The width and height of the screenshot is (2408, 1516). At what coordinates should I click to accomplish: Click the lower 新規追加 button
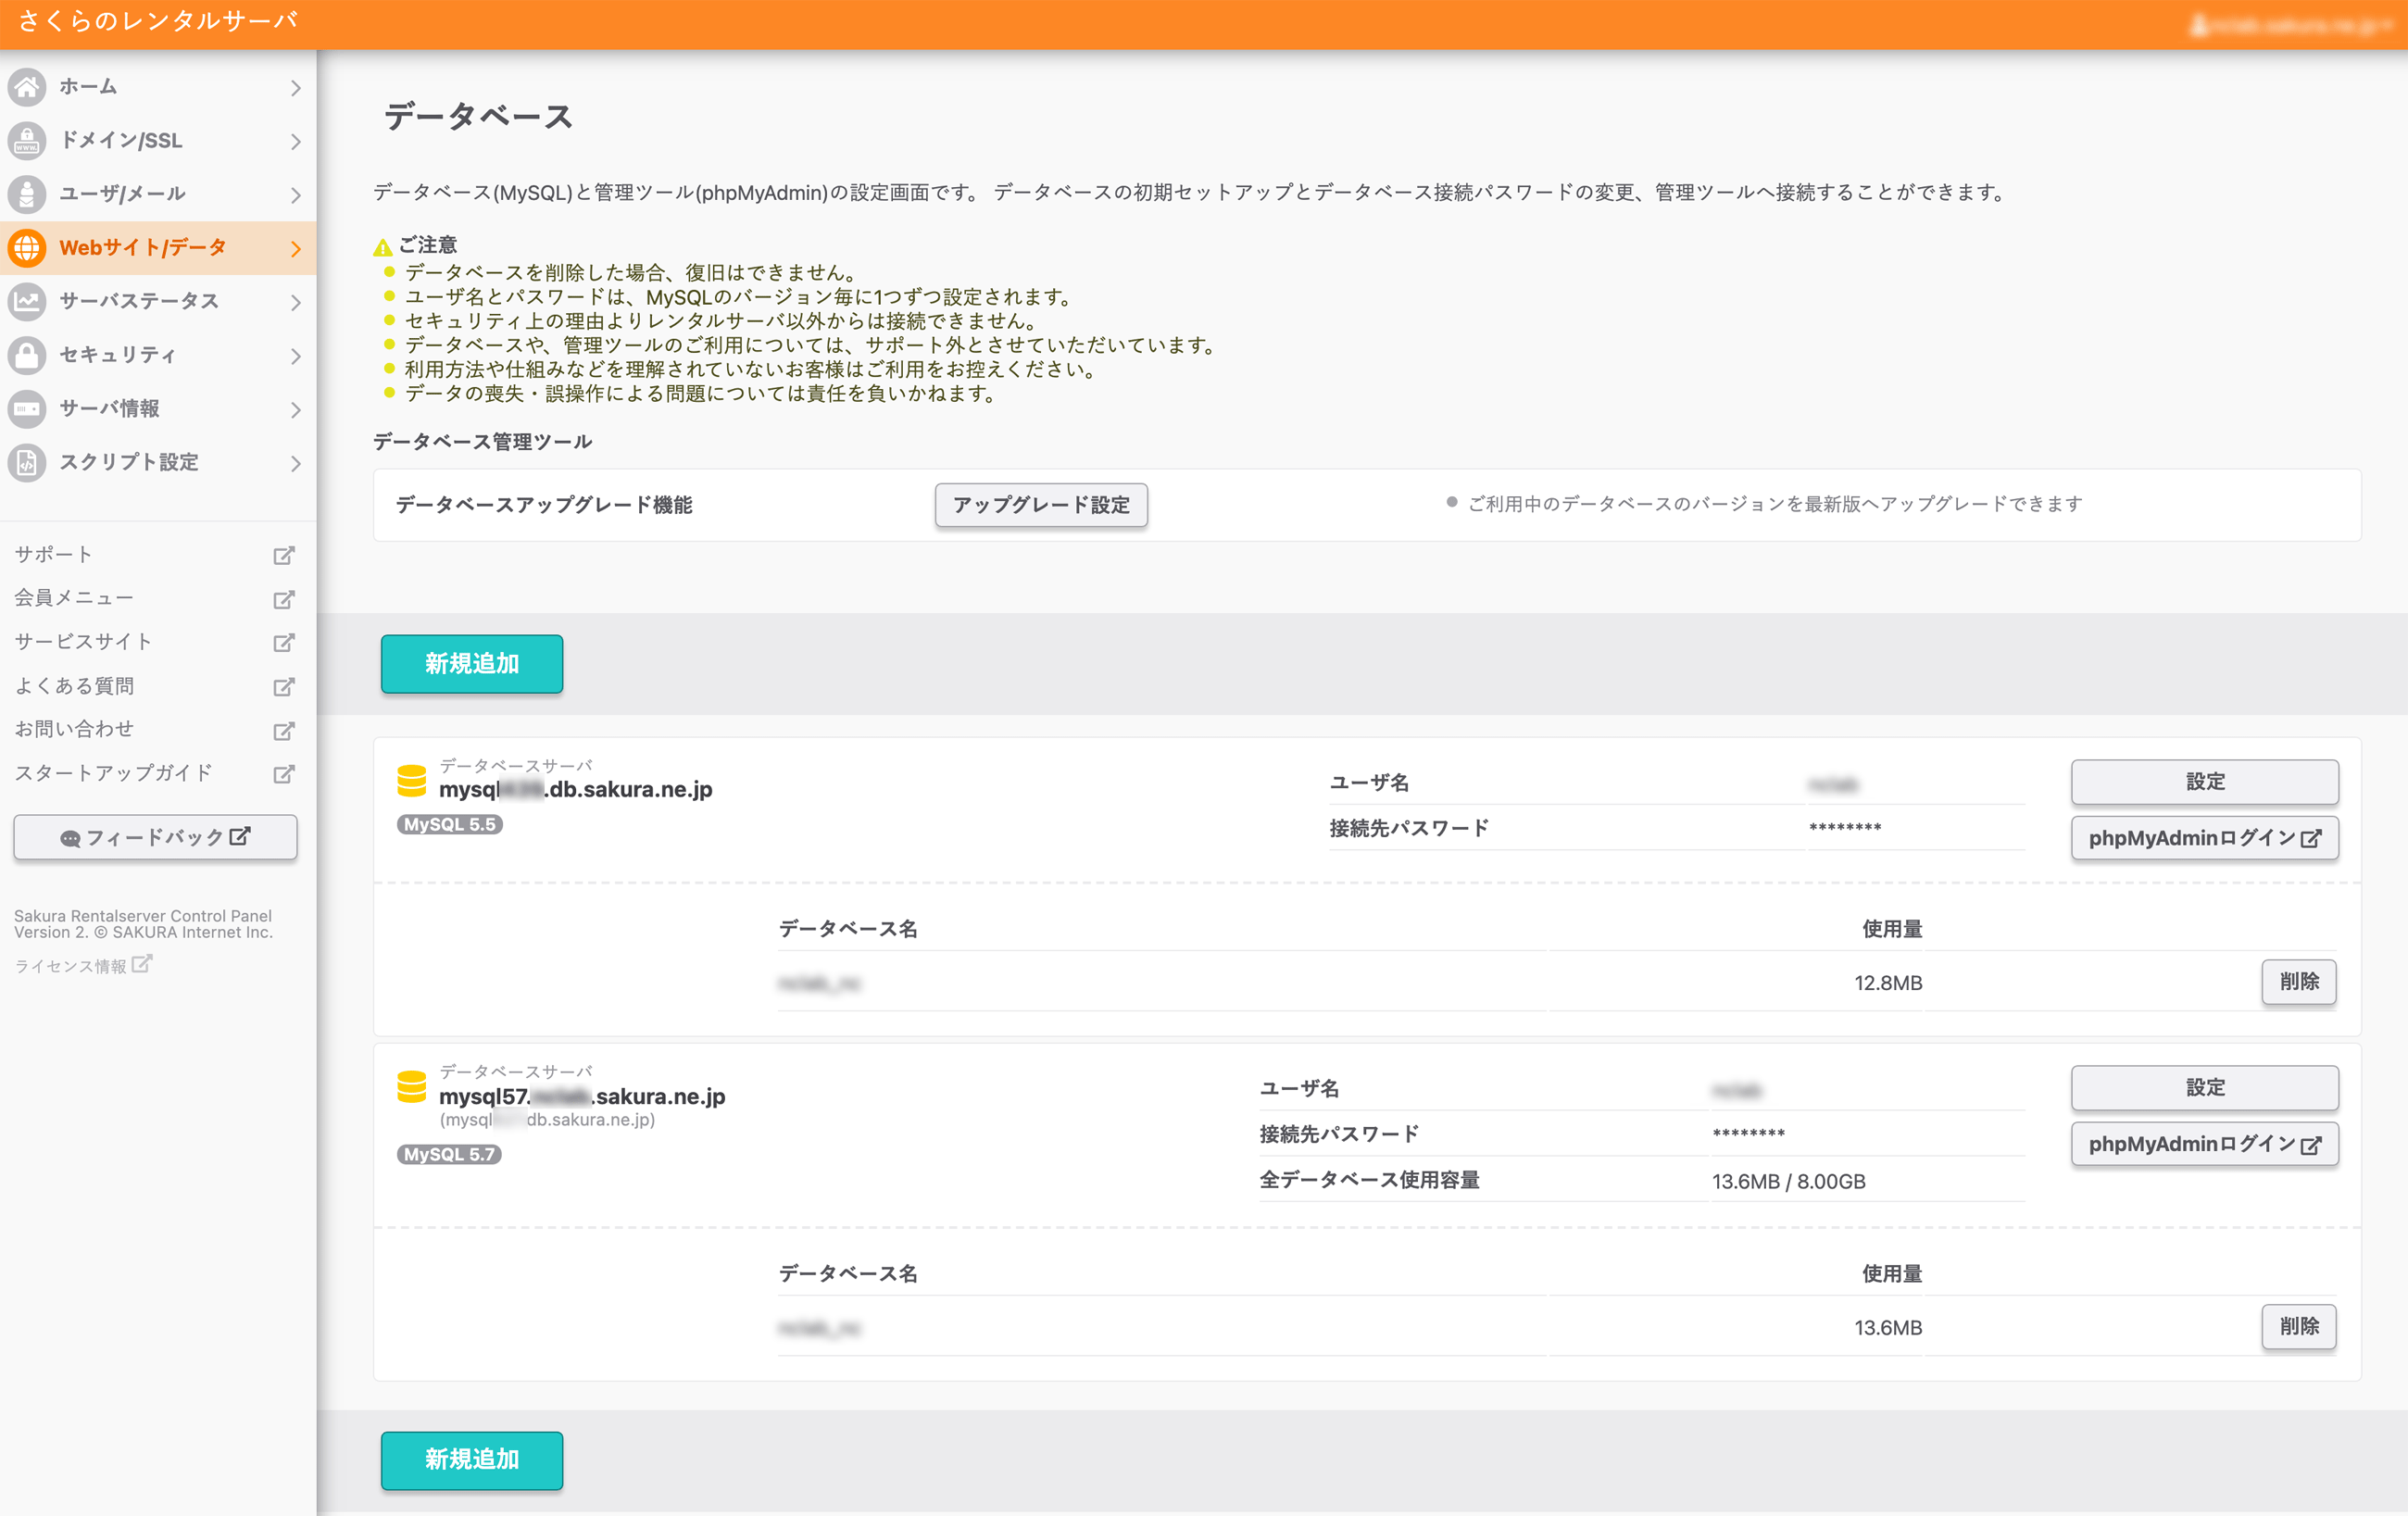(x=472, y=1460)
